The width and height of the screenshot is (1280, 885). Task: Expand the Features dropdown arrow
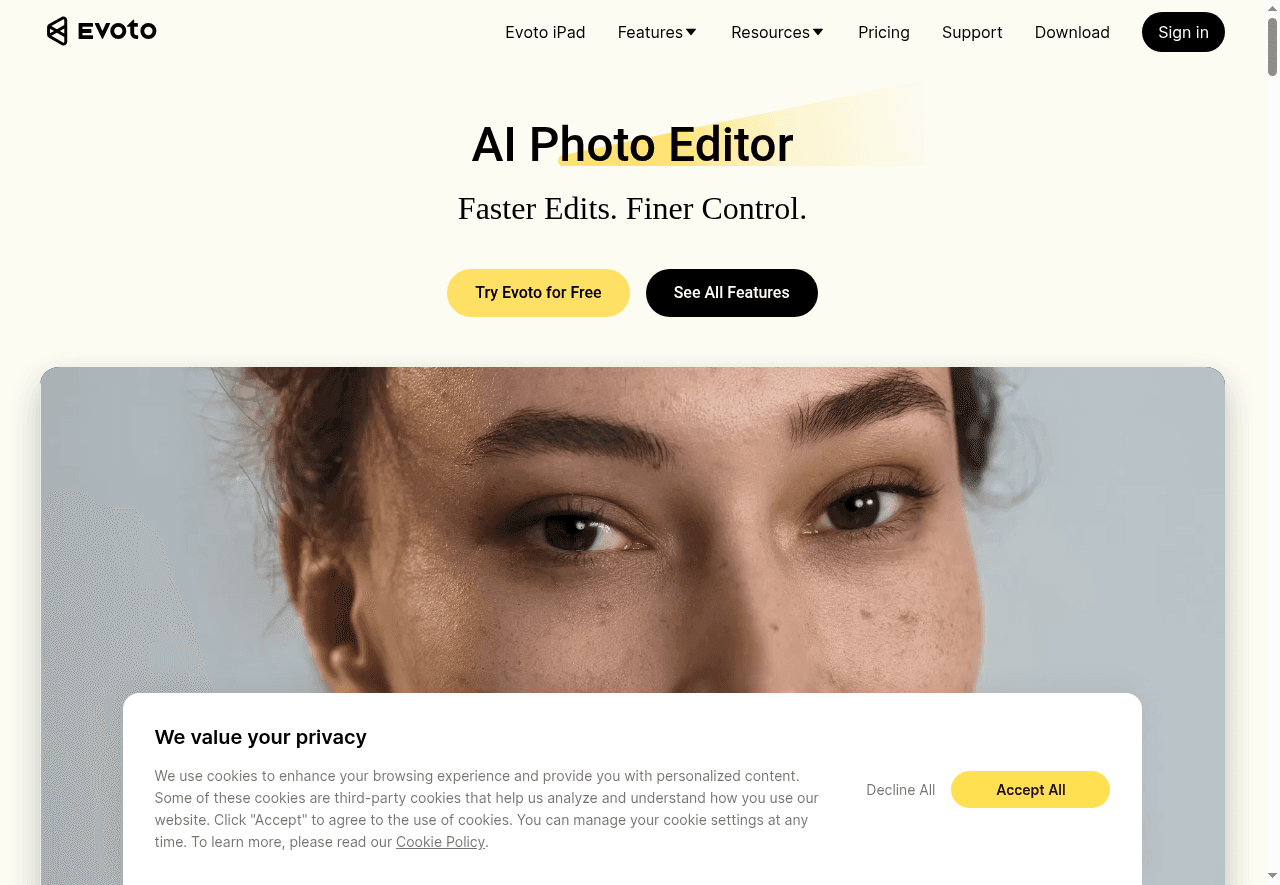pos(691,32)
